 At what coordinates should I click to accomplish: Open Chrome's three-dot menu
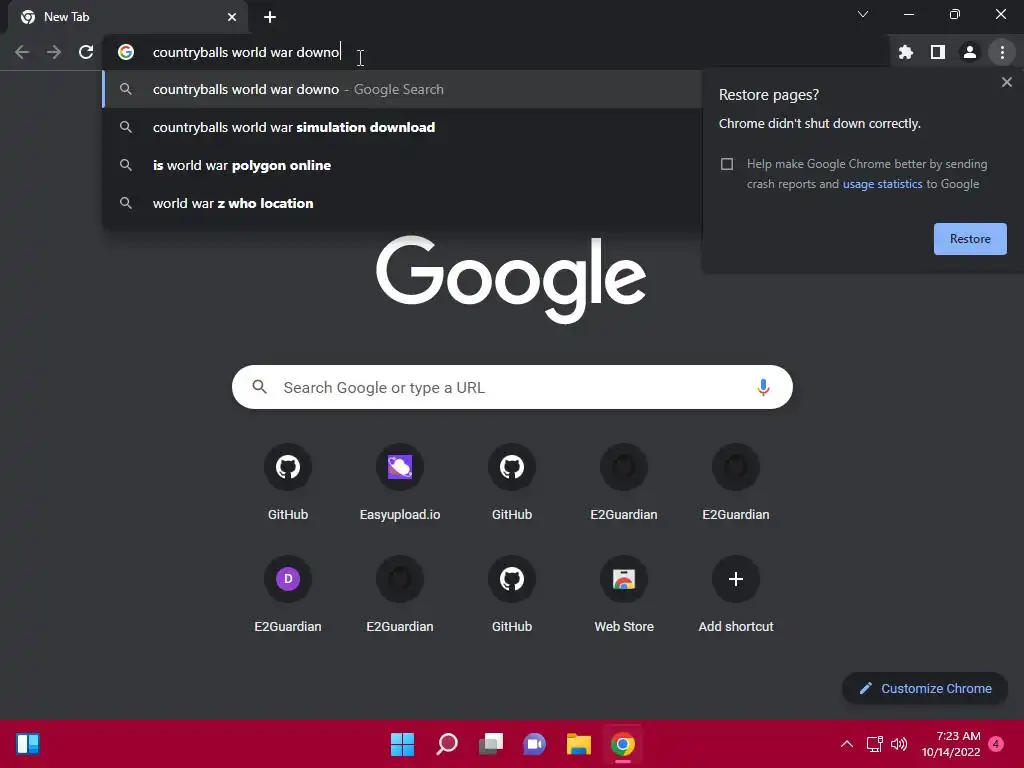point(1002,52)
